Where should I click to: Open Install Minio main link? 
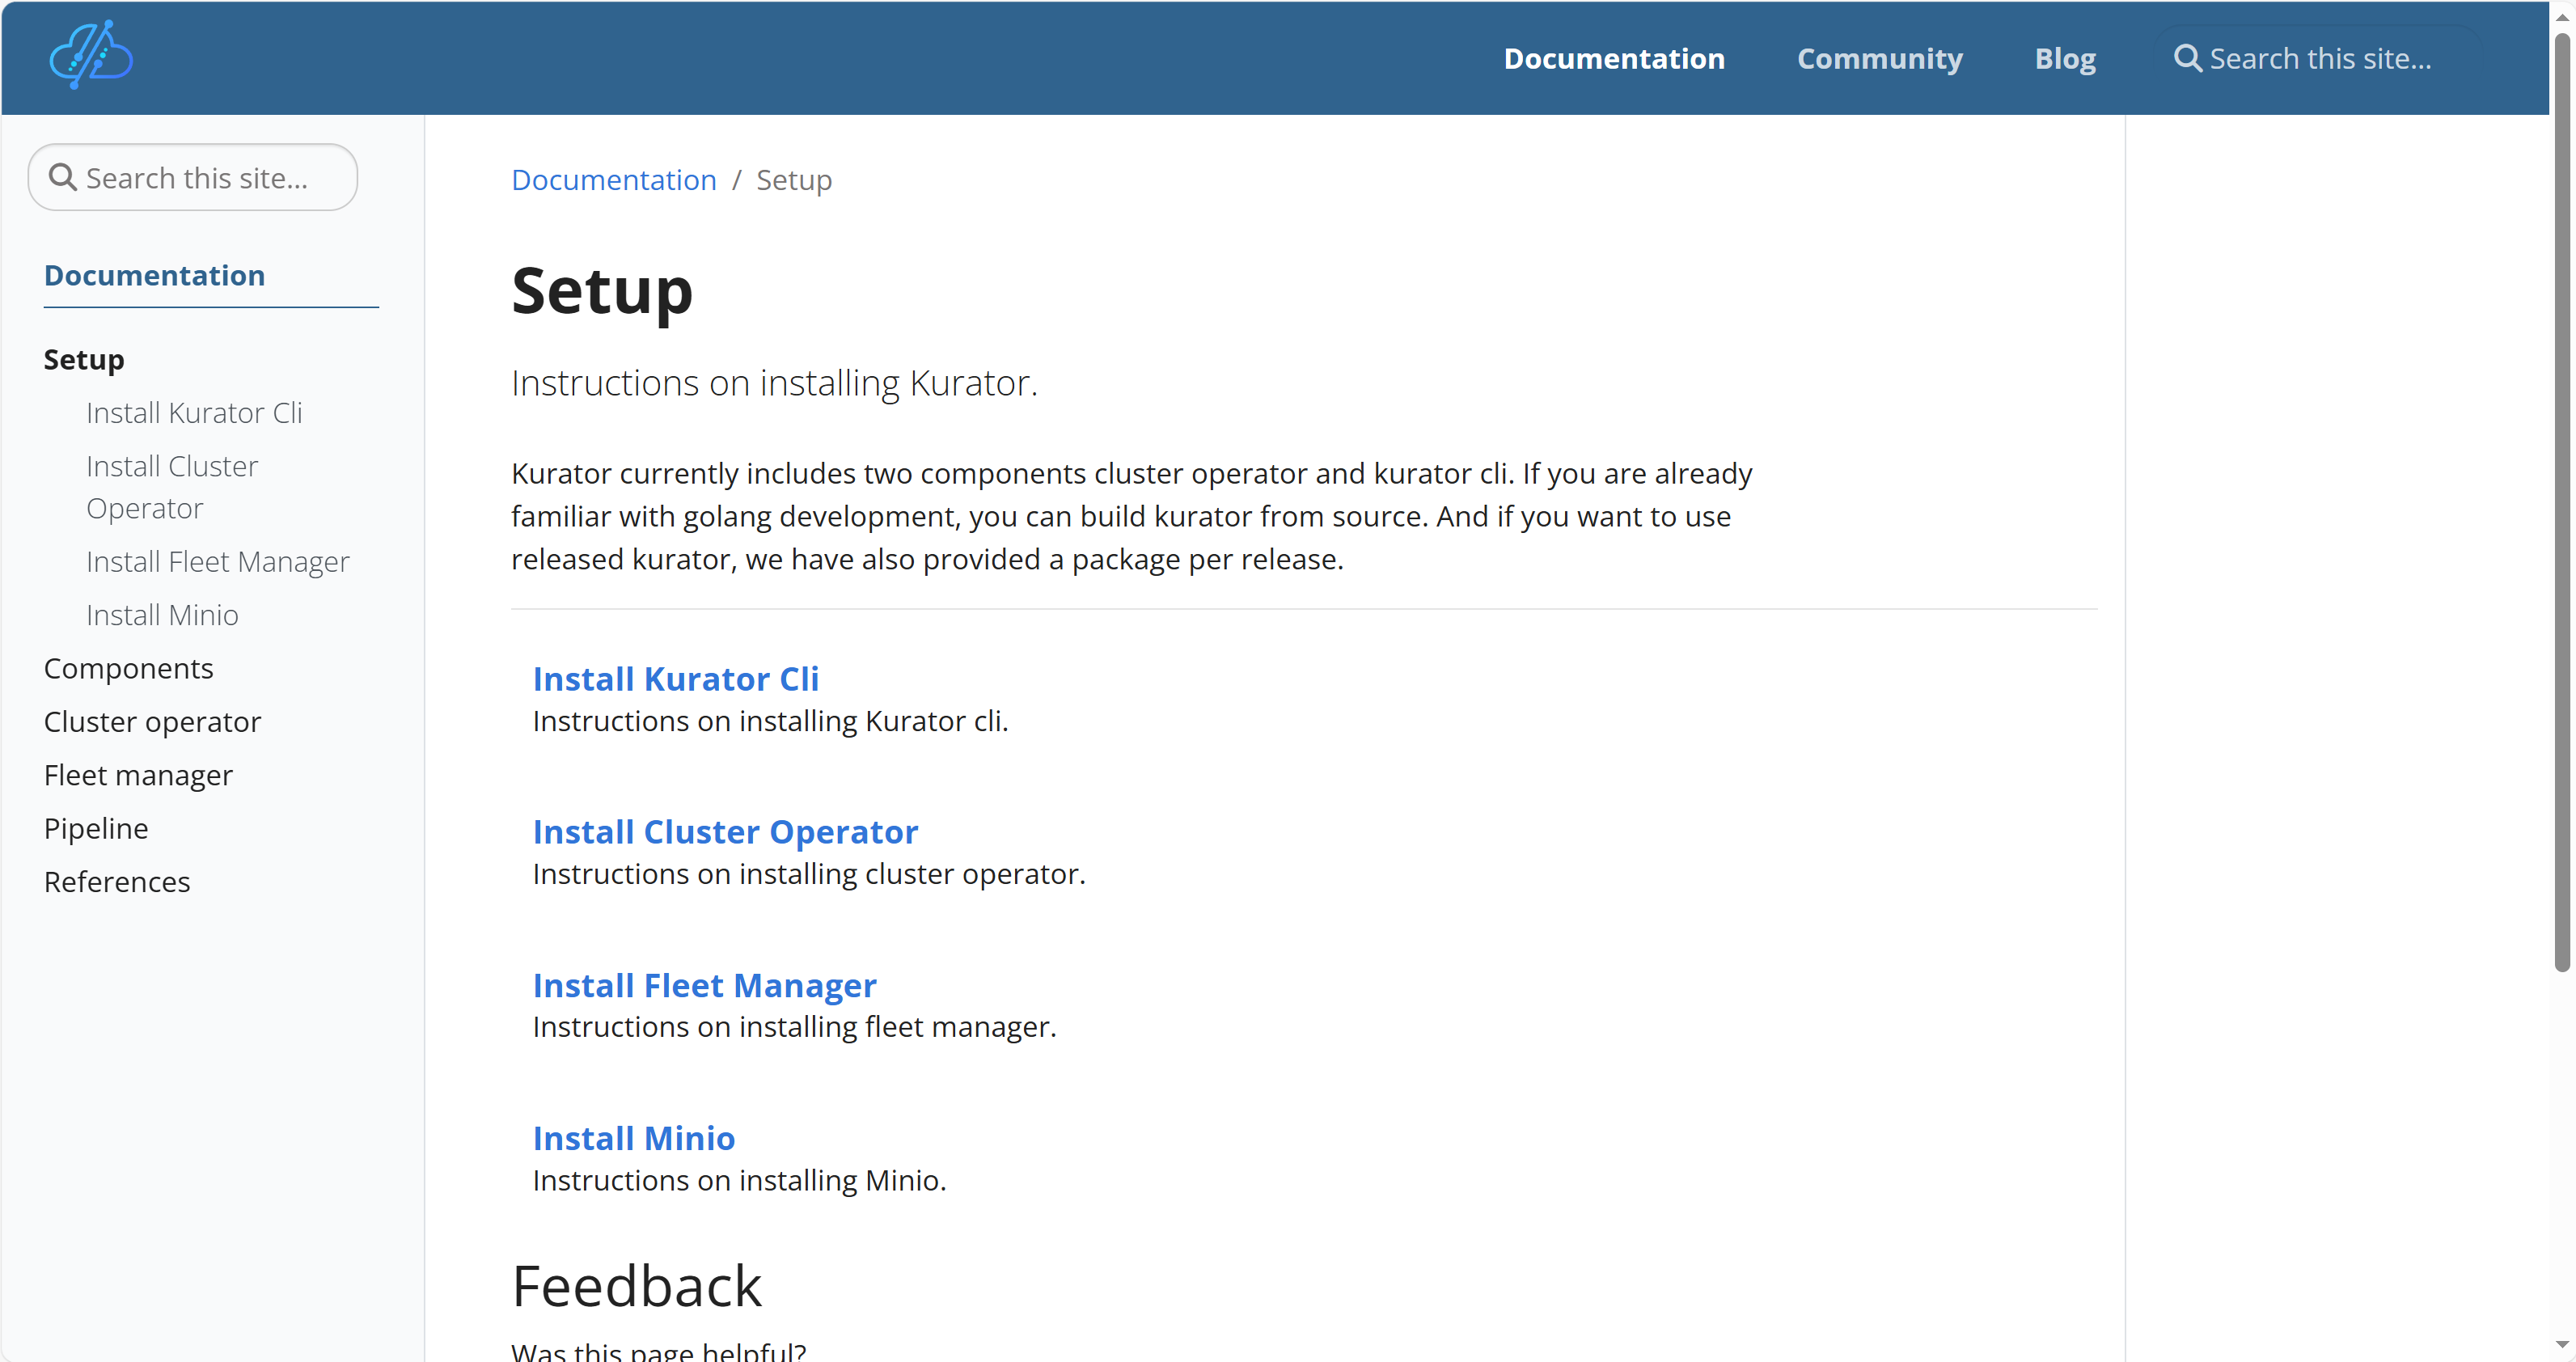coord(633,1138)
